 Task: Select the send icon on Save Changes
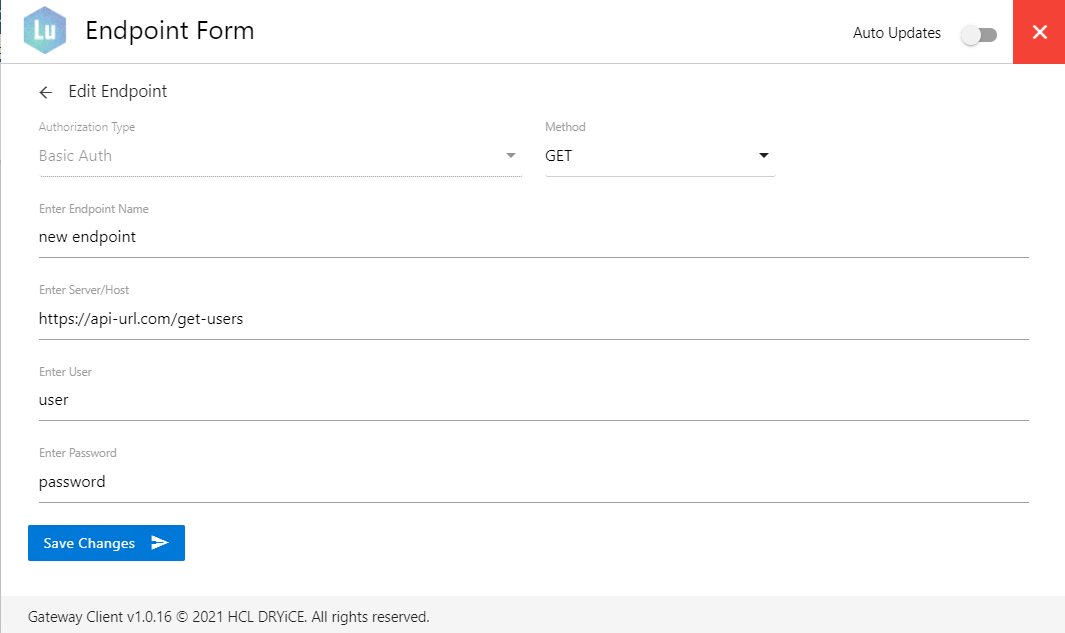pyautogui.click(x=161, y=543)
